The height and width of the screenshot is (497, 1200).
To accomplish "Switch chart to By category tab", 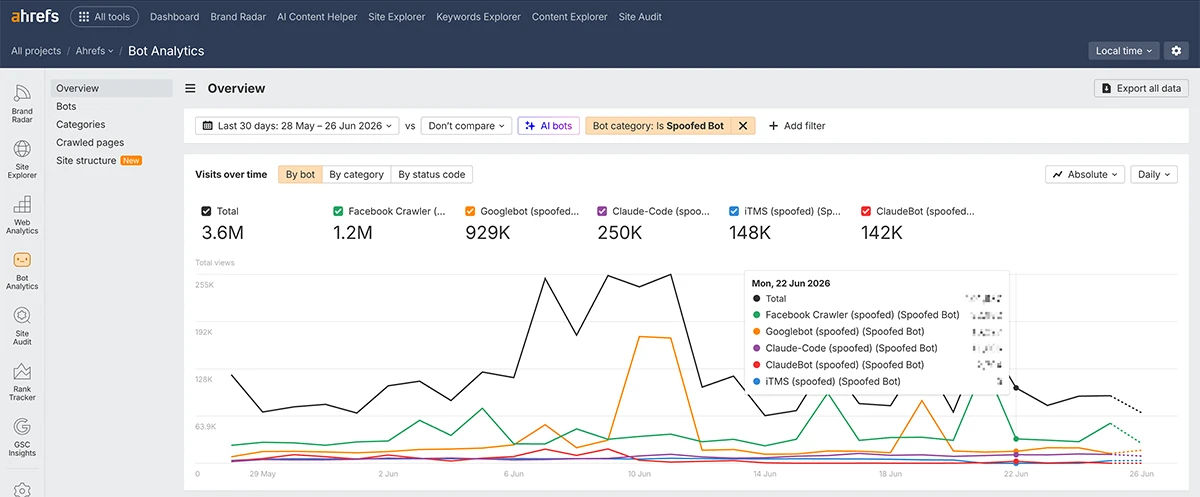I will [356, 174].
